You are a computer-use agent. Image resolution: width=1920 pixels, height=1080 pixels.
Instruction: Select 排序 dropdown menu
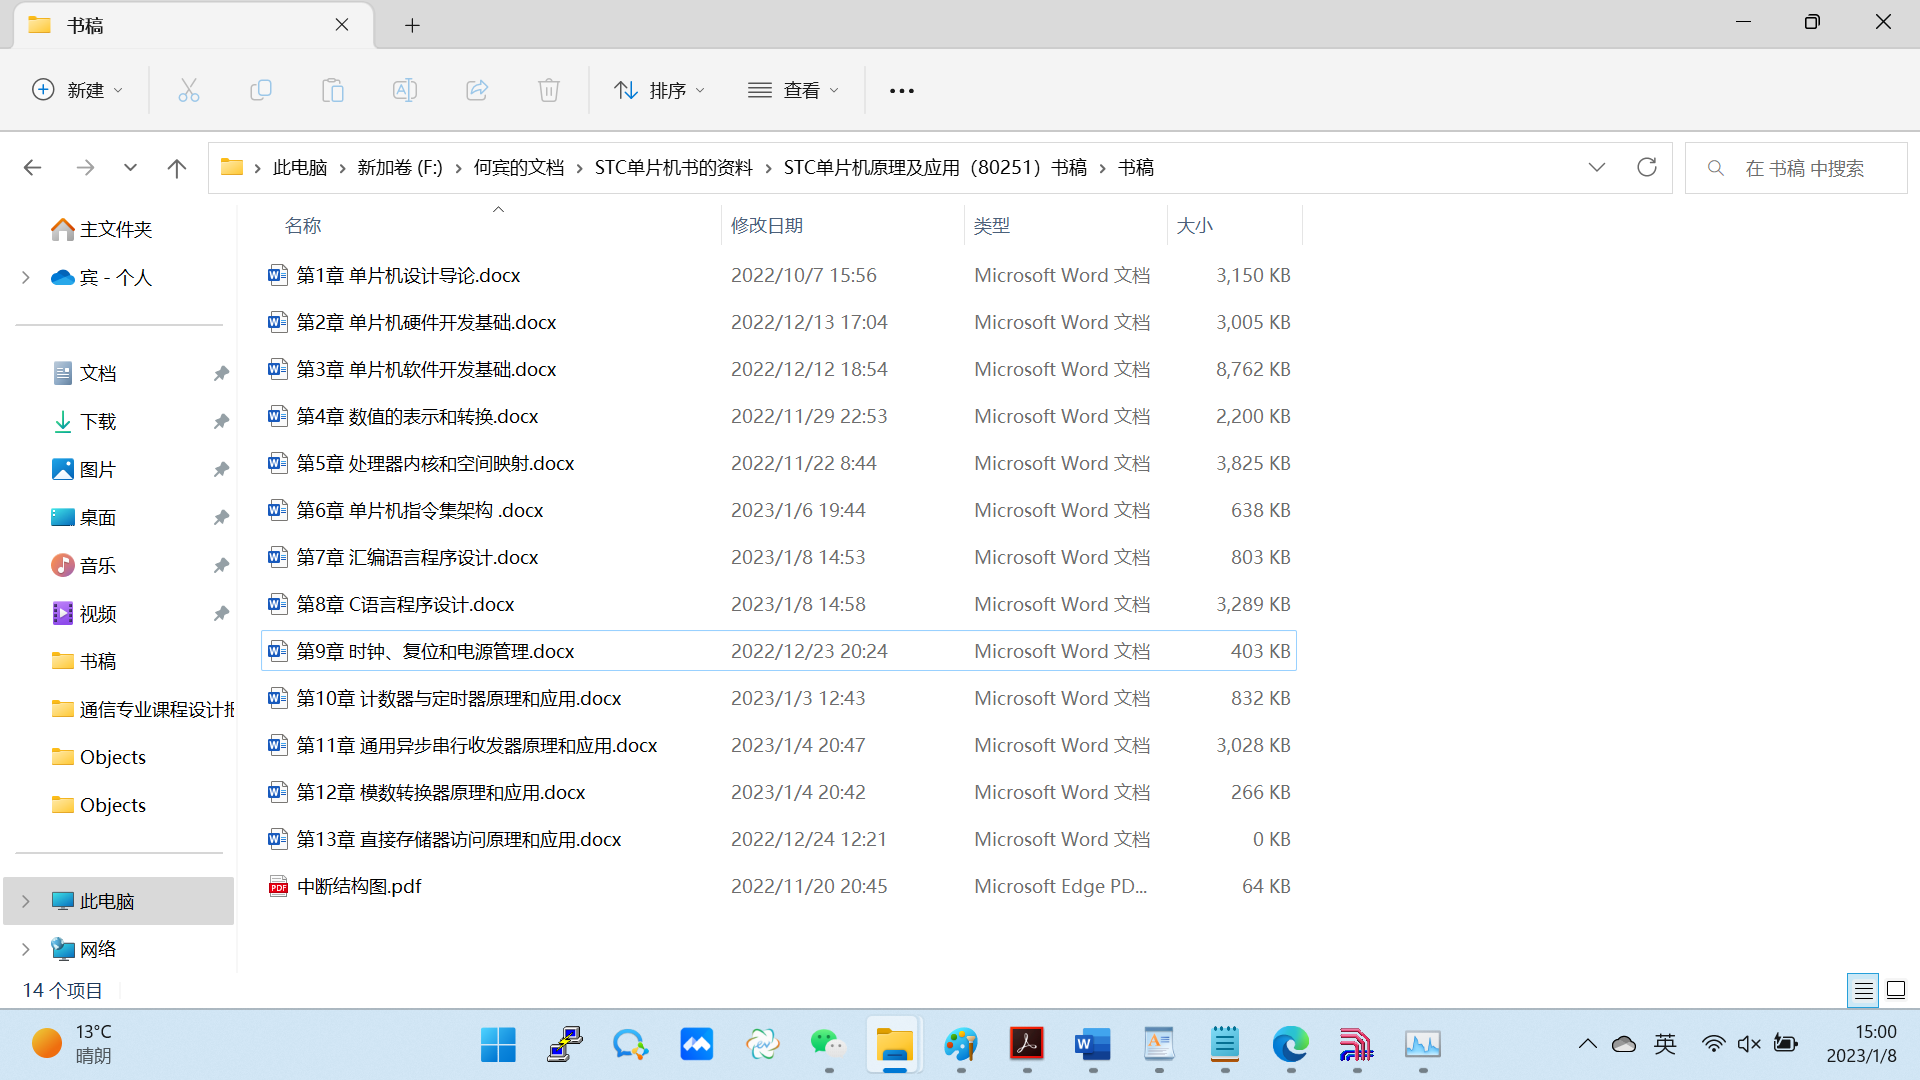point(659,88)
